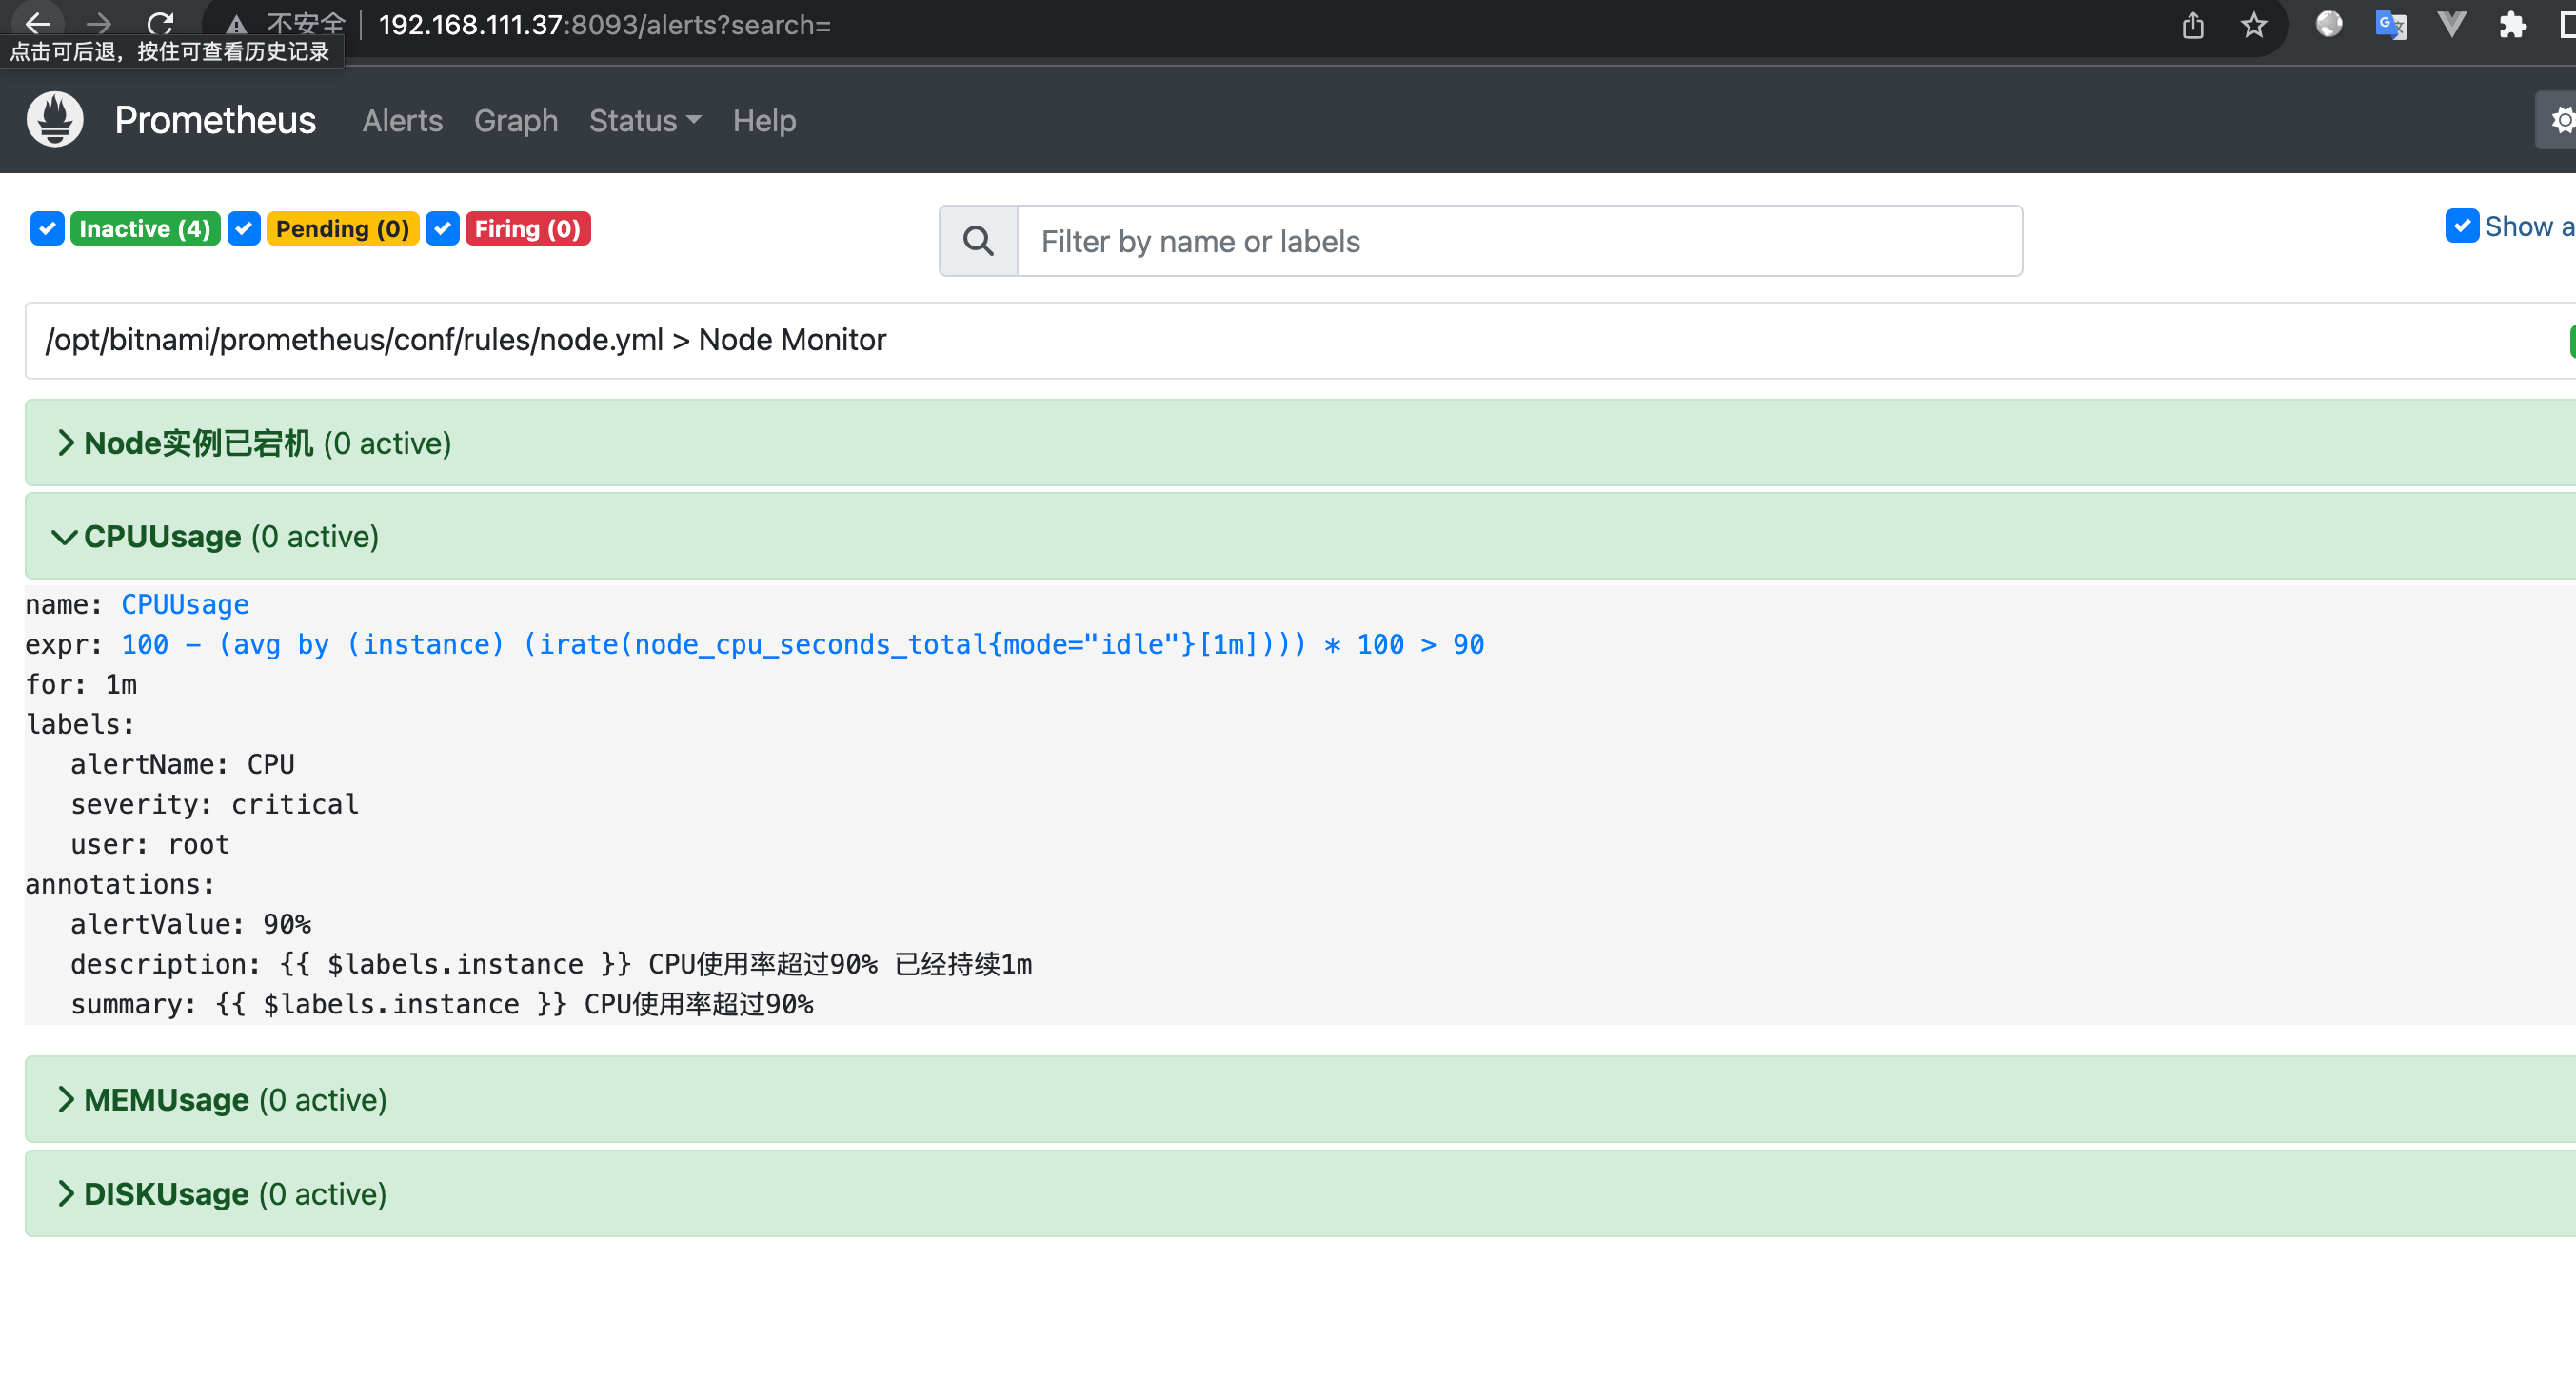Open the browser share icon
Viewport: 2576px width, 1397px height.
click(2192, 25)
